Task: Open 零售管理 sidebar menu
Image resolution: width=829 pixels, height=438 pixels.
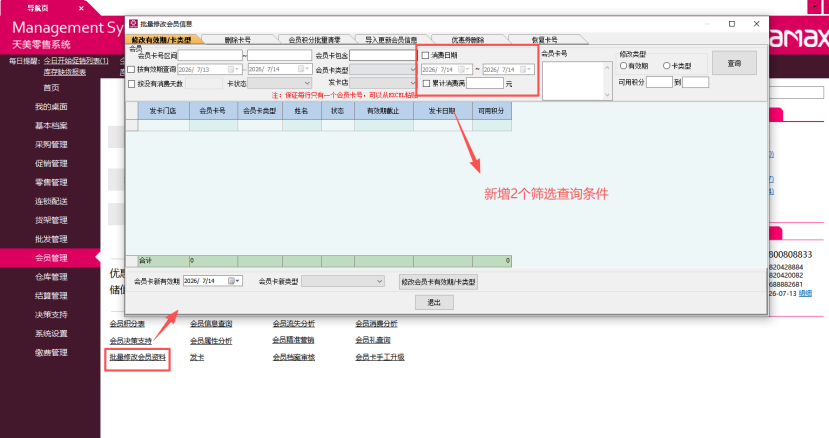Action: [51, 182]
